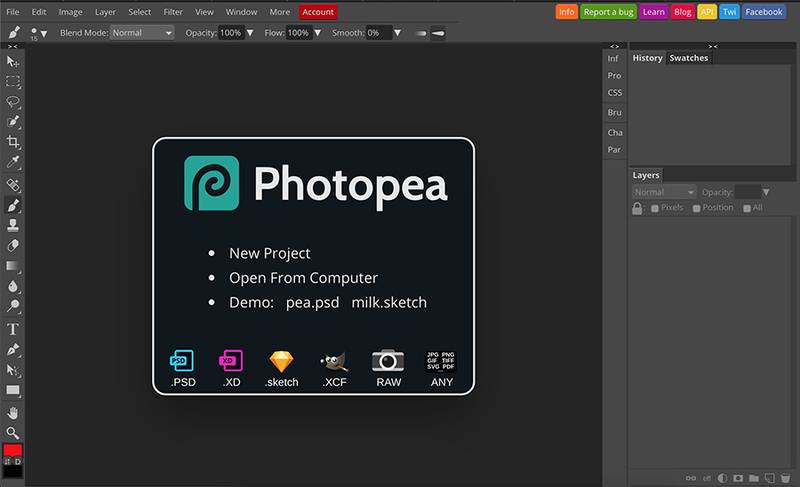The width and height of the screenshot is (800, 487).
Task: Select the Clone Stamp tool
Action: pyautogui.click(x=13, y=225)
